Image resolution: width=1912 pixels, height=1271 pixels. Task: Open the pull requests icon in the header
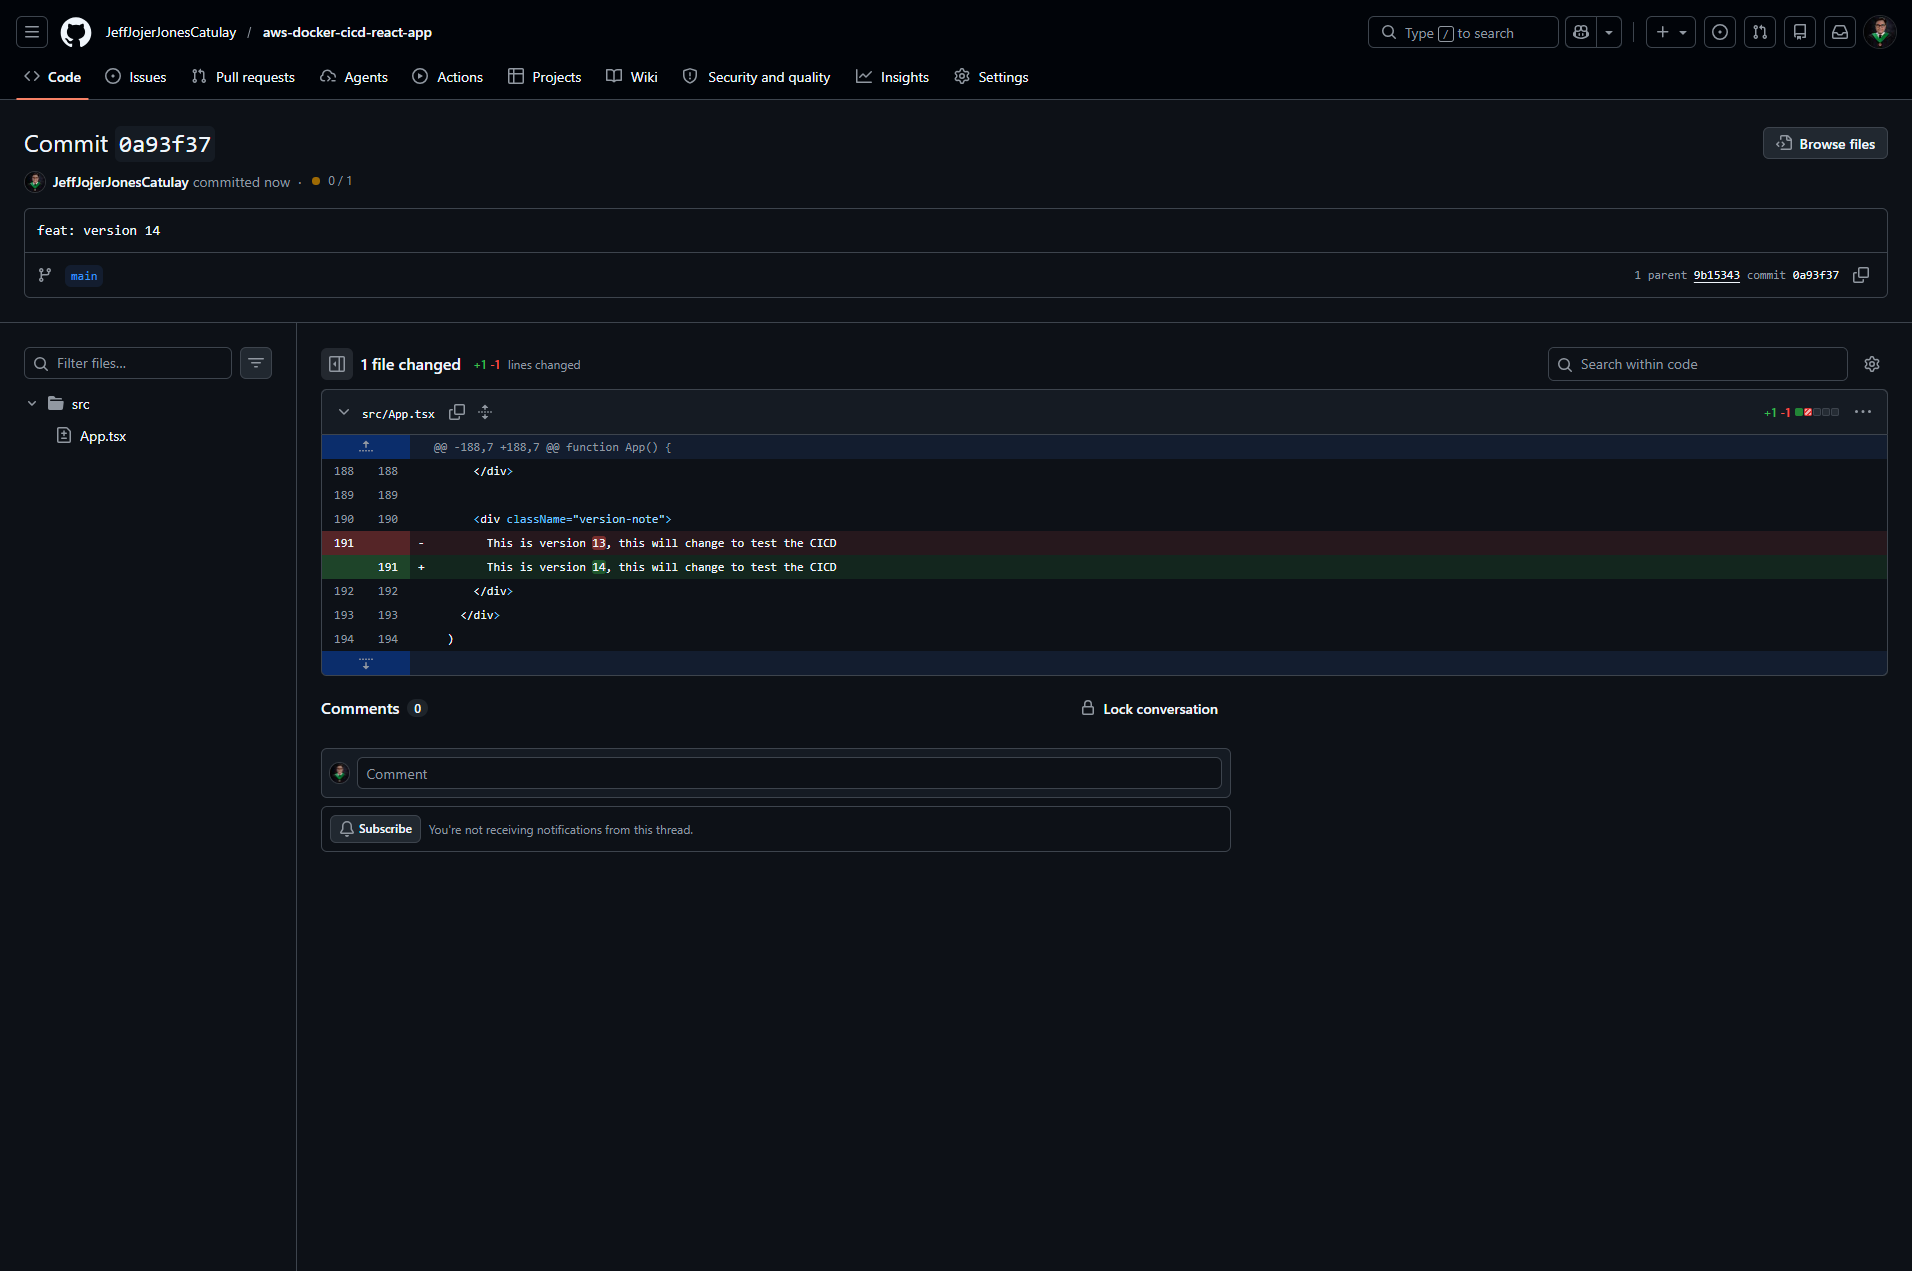pyautogui.click(x=1760, y=32)
